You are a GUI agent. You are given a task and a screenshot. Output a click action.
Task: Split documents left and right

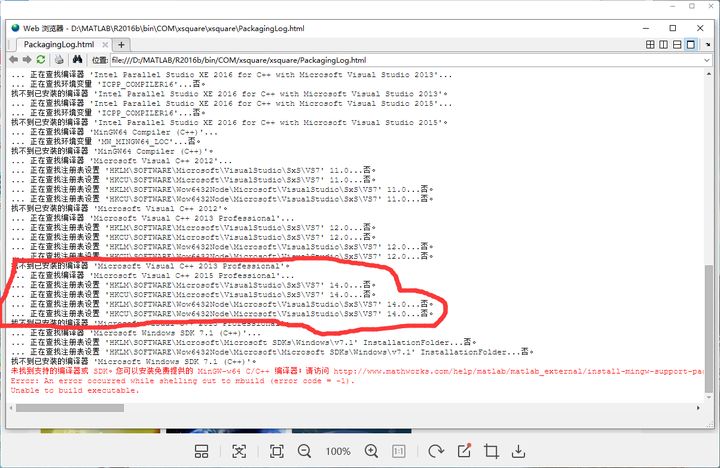pyautogui.click(x=664, y=45)
